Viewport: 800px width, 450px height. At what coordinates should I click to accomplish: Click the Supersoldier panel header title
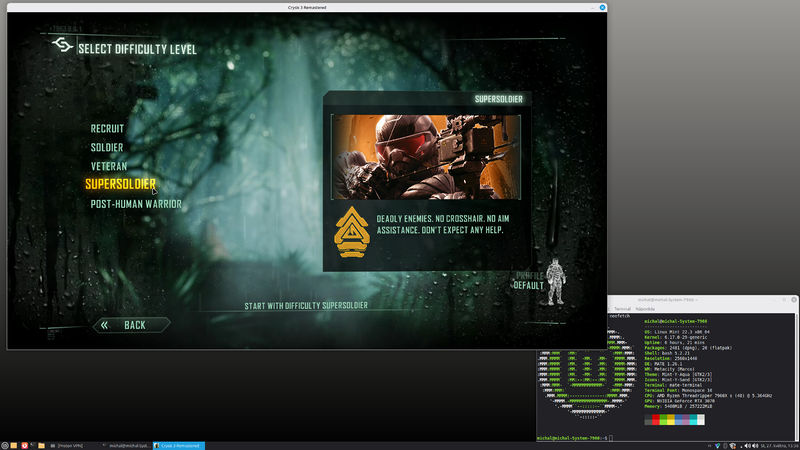pos(498,99)
